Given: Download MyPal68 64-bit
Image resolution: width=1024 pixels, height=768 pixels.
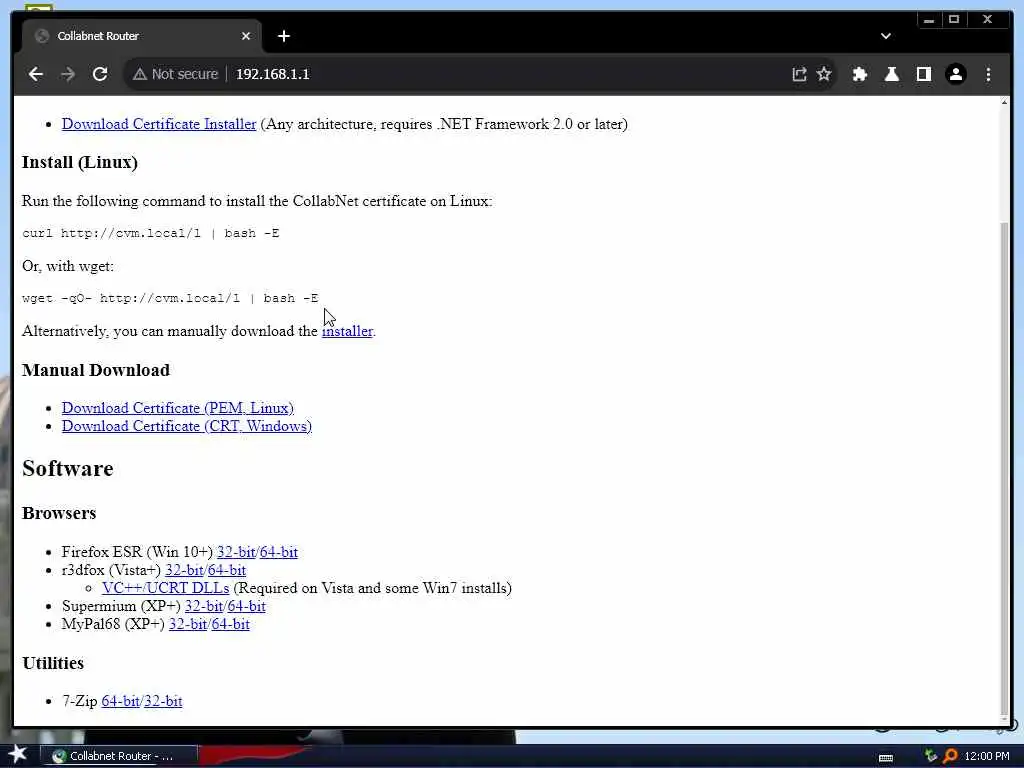Looking at the screenshot, I should pos(231,624).
